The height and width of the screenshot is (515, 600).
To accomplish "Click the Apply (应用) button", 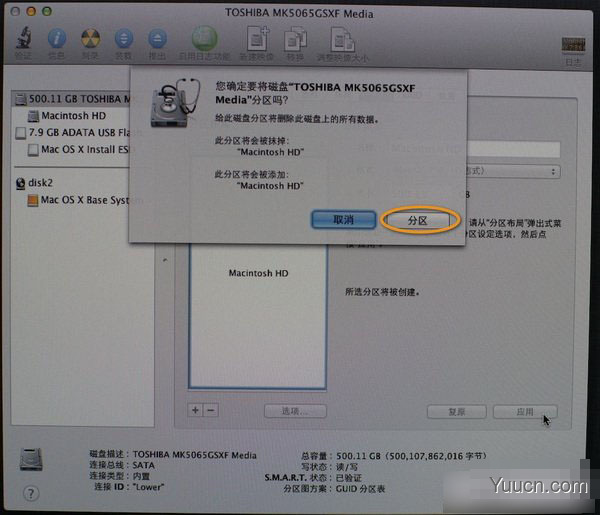I will (525, 412).
